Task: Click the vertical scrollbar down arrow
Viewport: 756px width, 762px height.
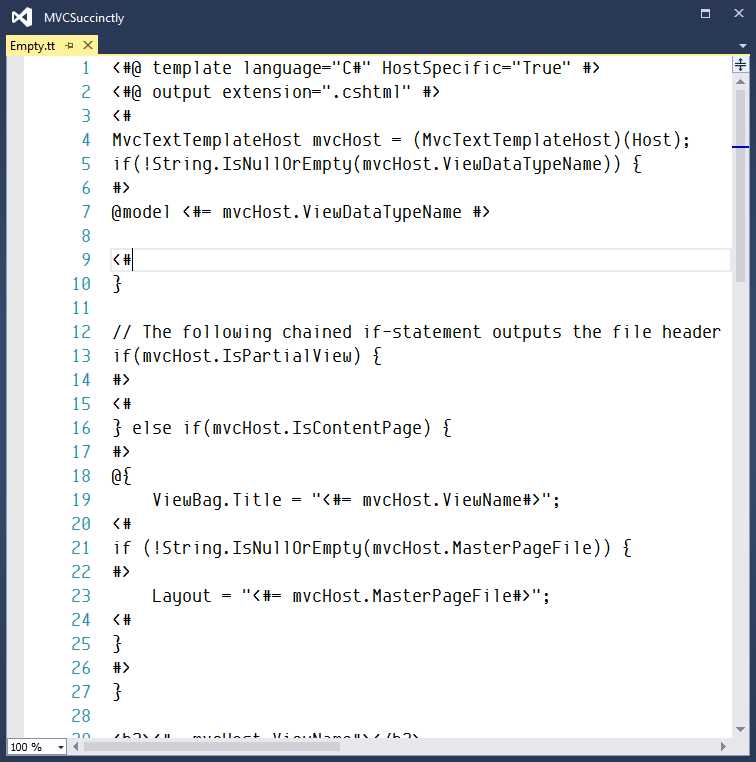Action: coord(740,729)
